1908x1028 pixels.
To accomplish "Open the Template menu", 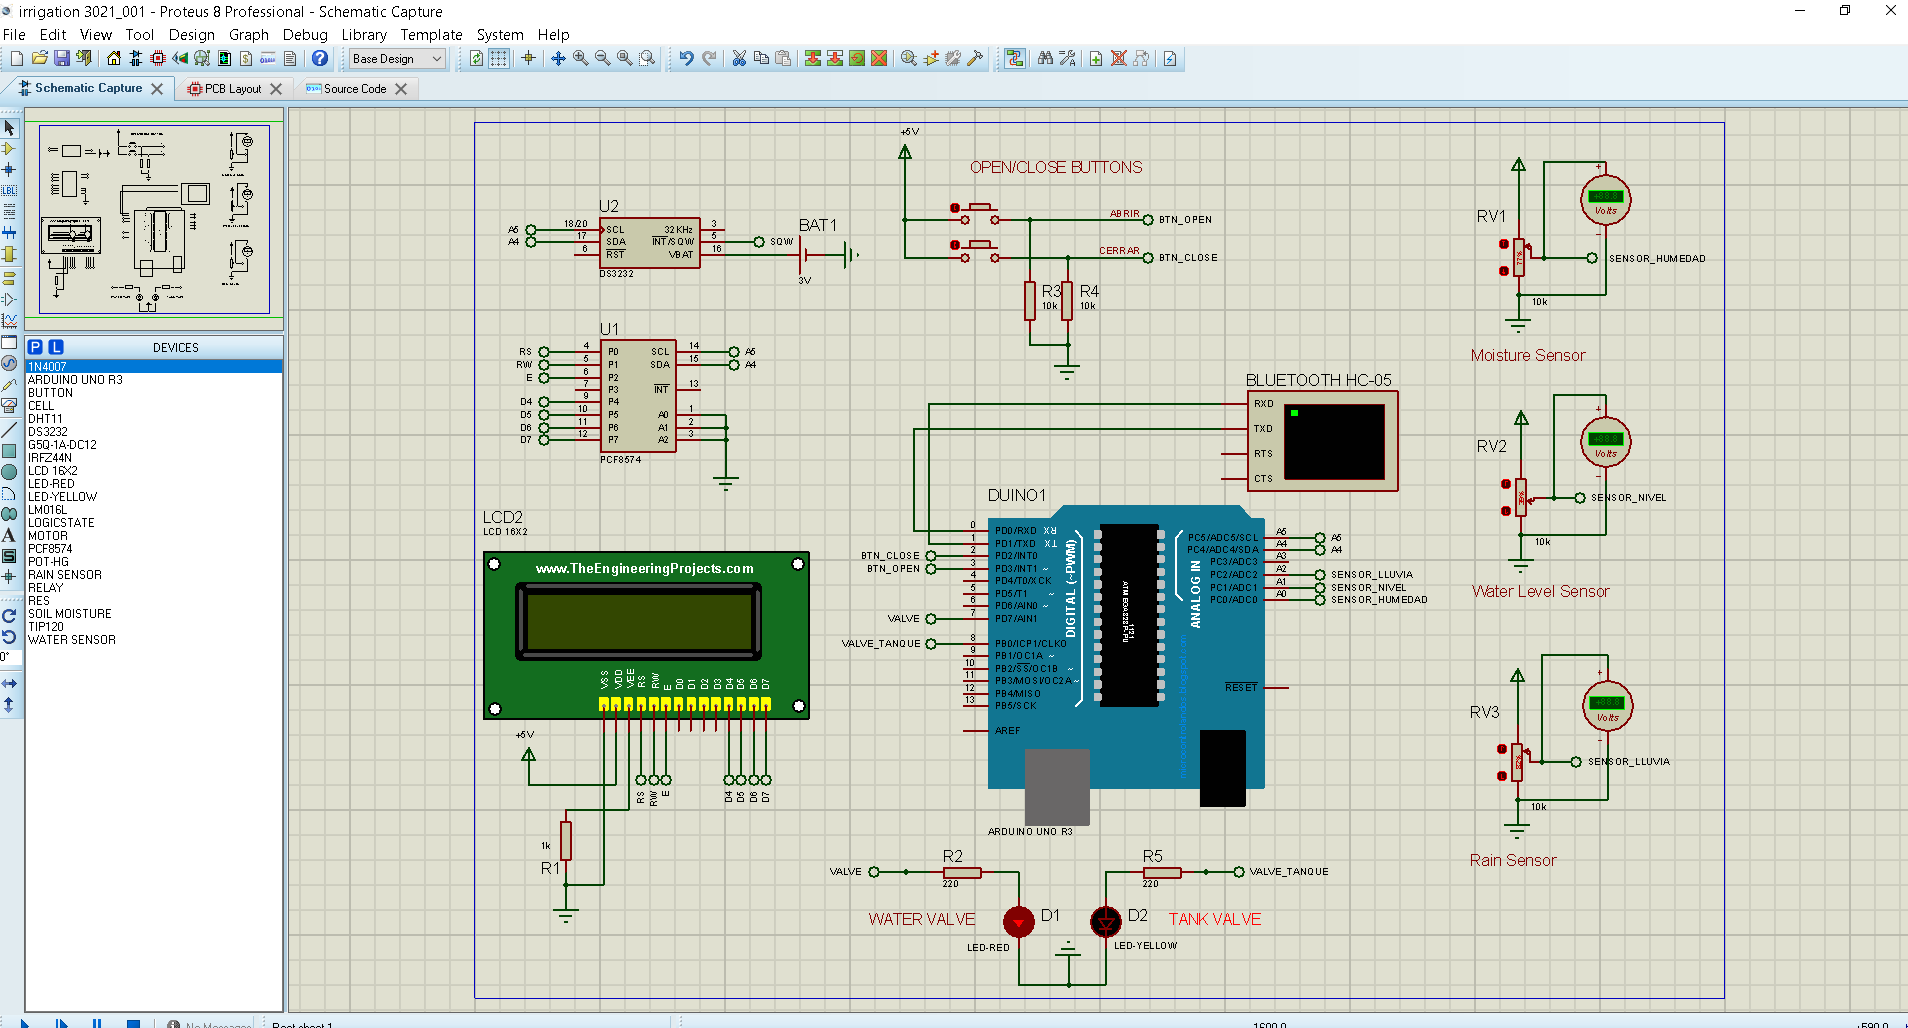I will (x=431, y=35).
